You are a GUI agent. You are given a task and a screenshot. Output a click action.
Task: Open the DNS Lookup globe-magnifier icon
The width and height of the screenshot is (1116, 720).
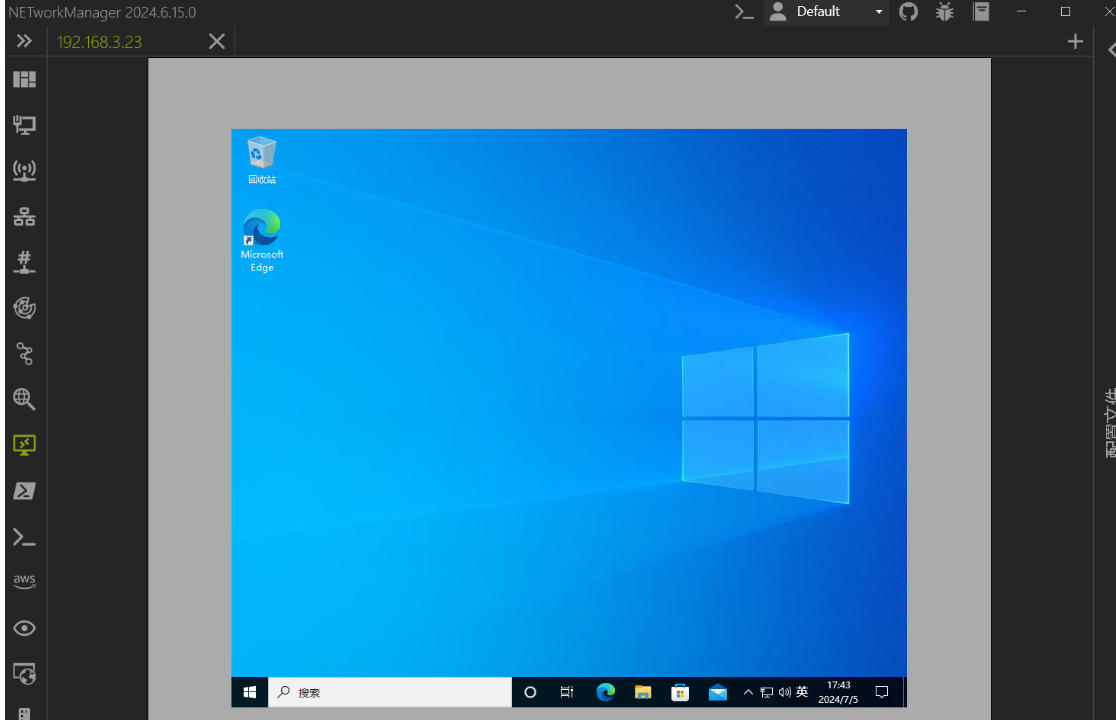click(24, 399)
